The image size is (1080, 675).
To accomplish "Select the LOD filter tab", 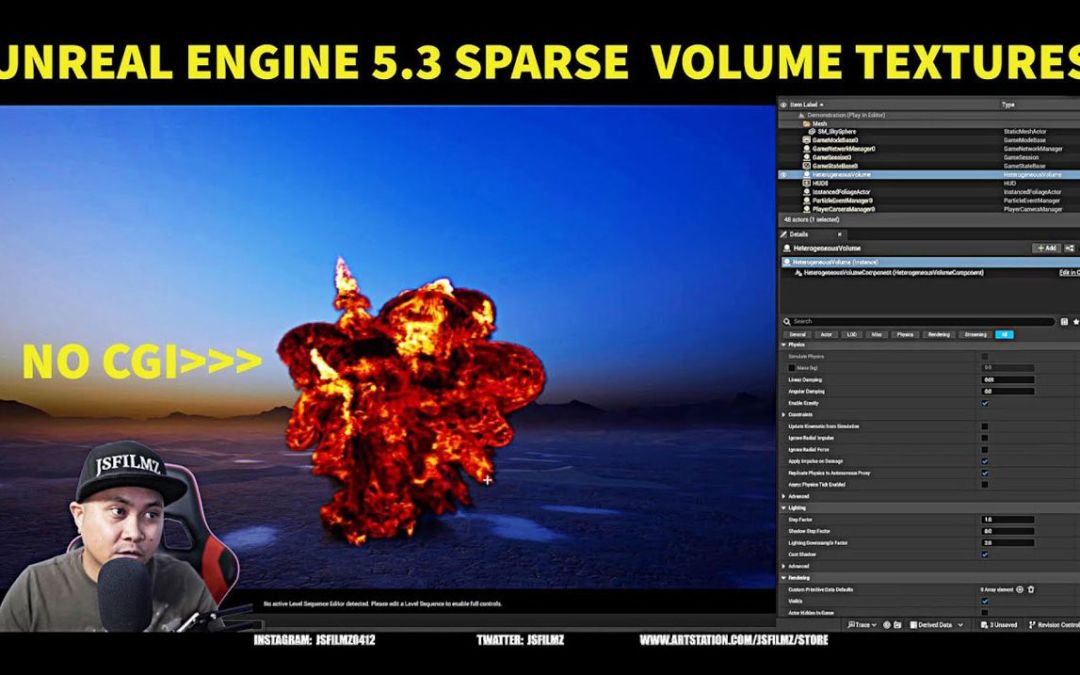I will click(x=852, y=335).
